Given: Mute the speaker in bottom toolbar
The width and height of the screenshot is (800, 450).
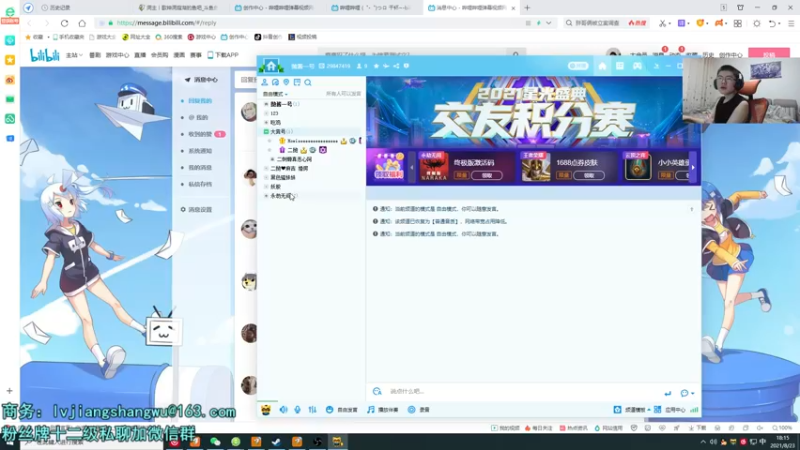Looking at the screenshot, I should (x=283, y=410).
